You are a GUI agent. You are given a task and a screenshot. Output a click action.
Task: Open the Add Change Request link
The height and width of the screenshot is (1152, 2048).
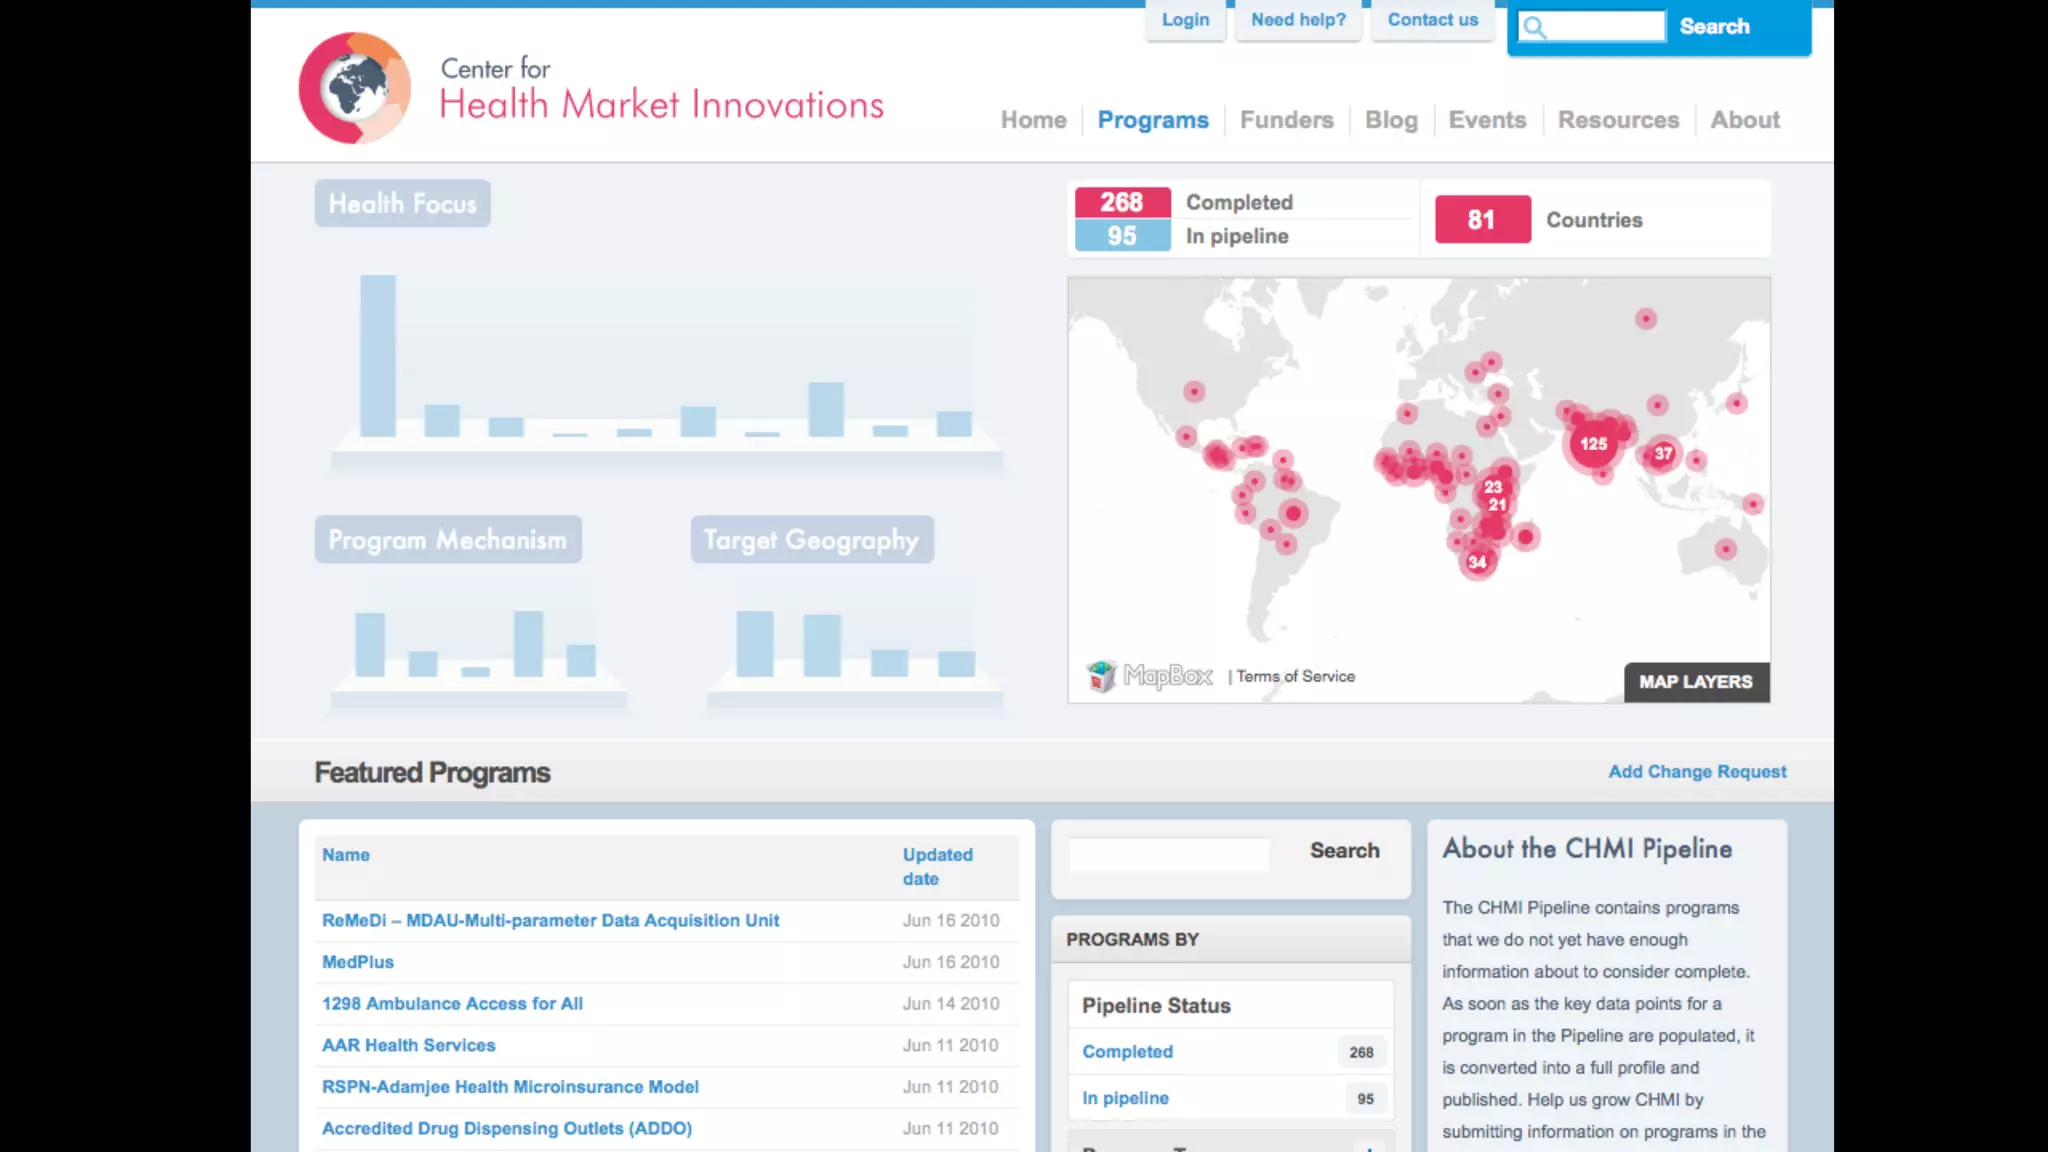pyautogui.click(x=1697, y=772)
